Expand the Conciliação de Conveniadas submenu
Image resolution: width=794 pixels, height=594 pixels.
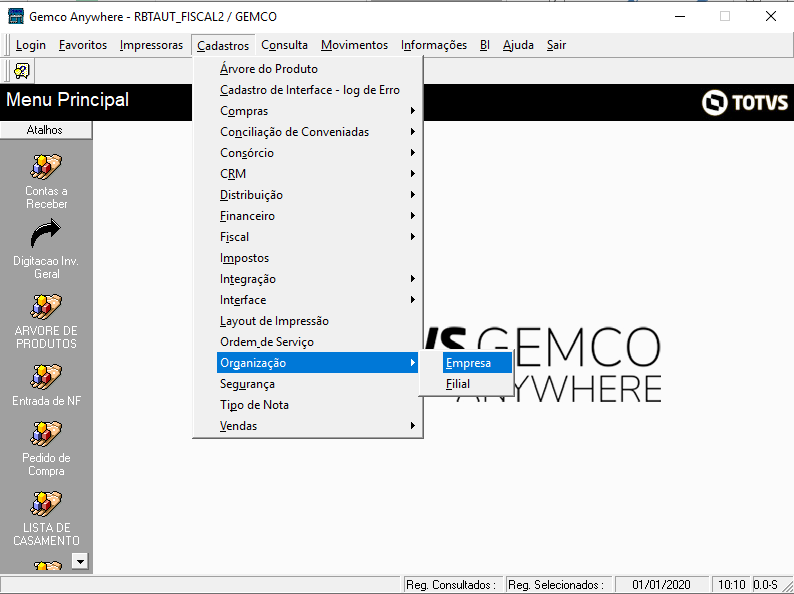click(317, 132)
